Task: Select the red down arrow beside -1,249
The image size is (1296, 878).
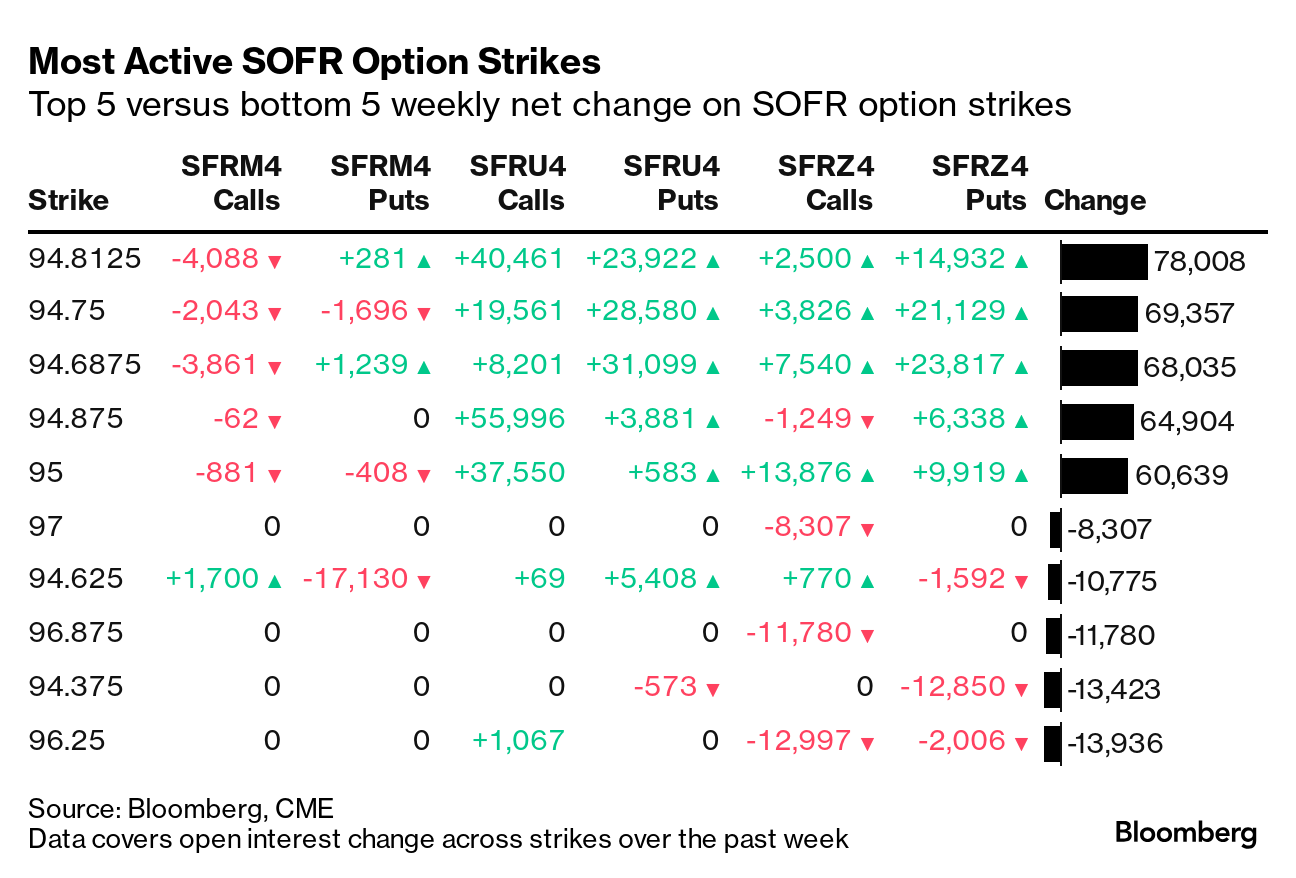Action: click(867, 421)
